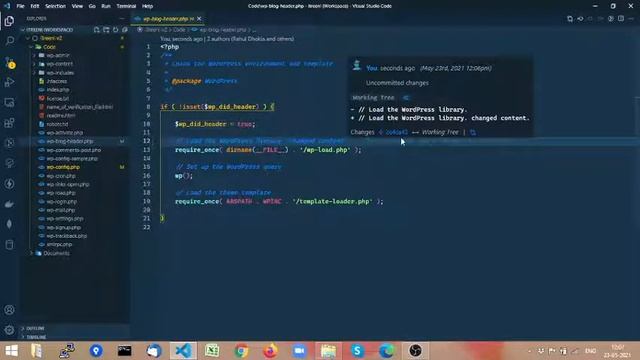This screenshot has height=360, width=640.
Task: Open changes with previous revision icon
Action: pyautogui.click(x=580, y=19)
